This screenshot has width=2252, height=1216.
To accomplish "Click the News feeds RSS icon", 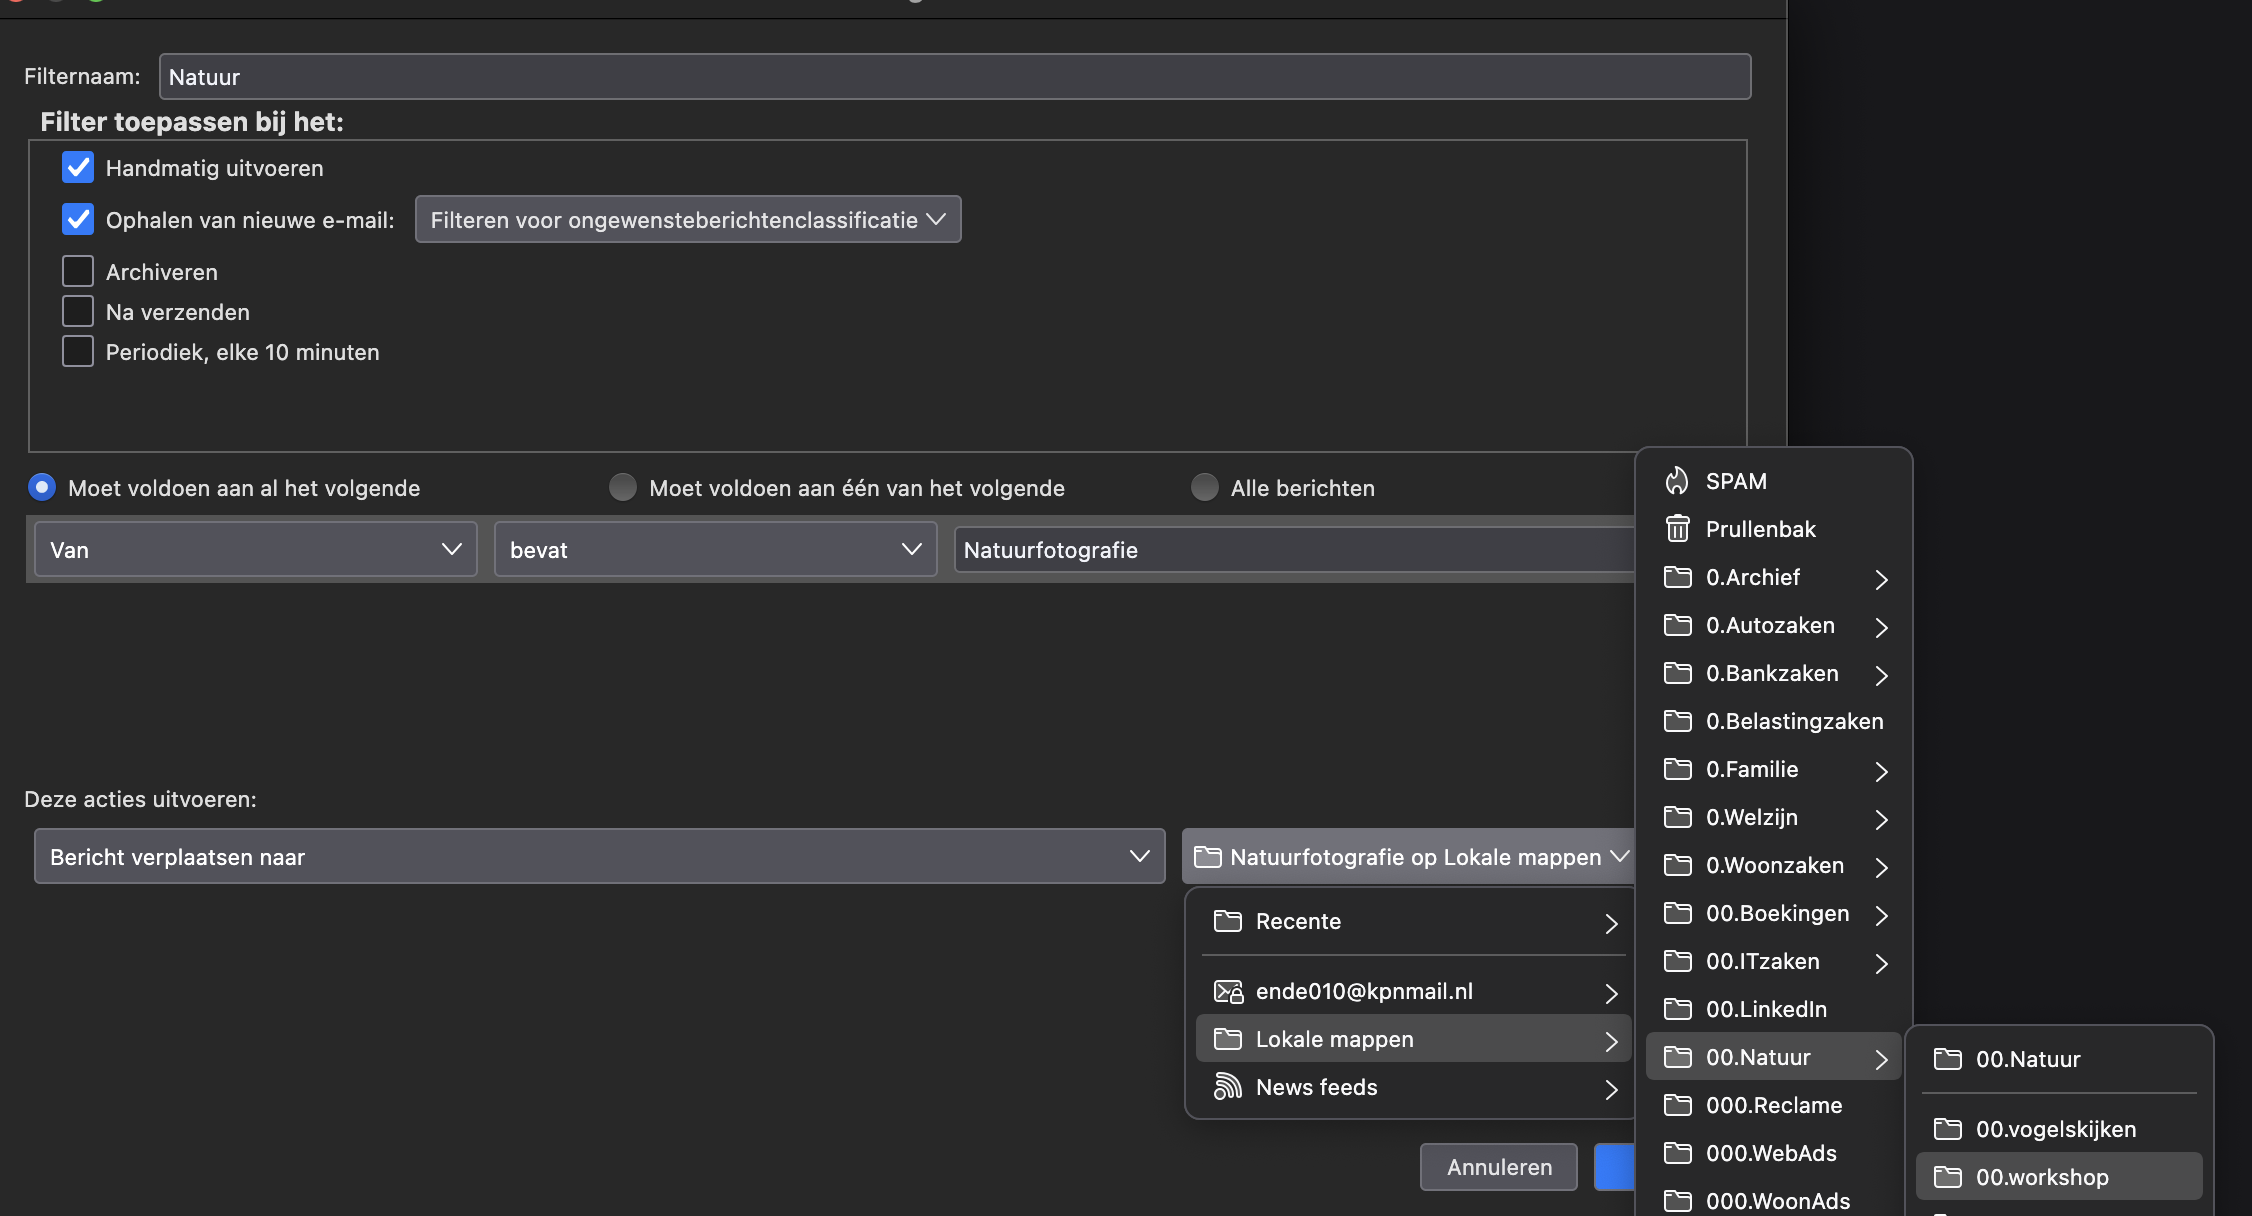I will [x=1227, y=1087].
